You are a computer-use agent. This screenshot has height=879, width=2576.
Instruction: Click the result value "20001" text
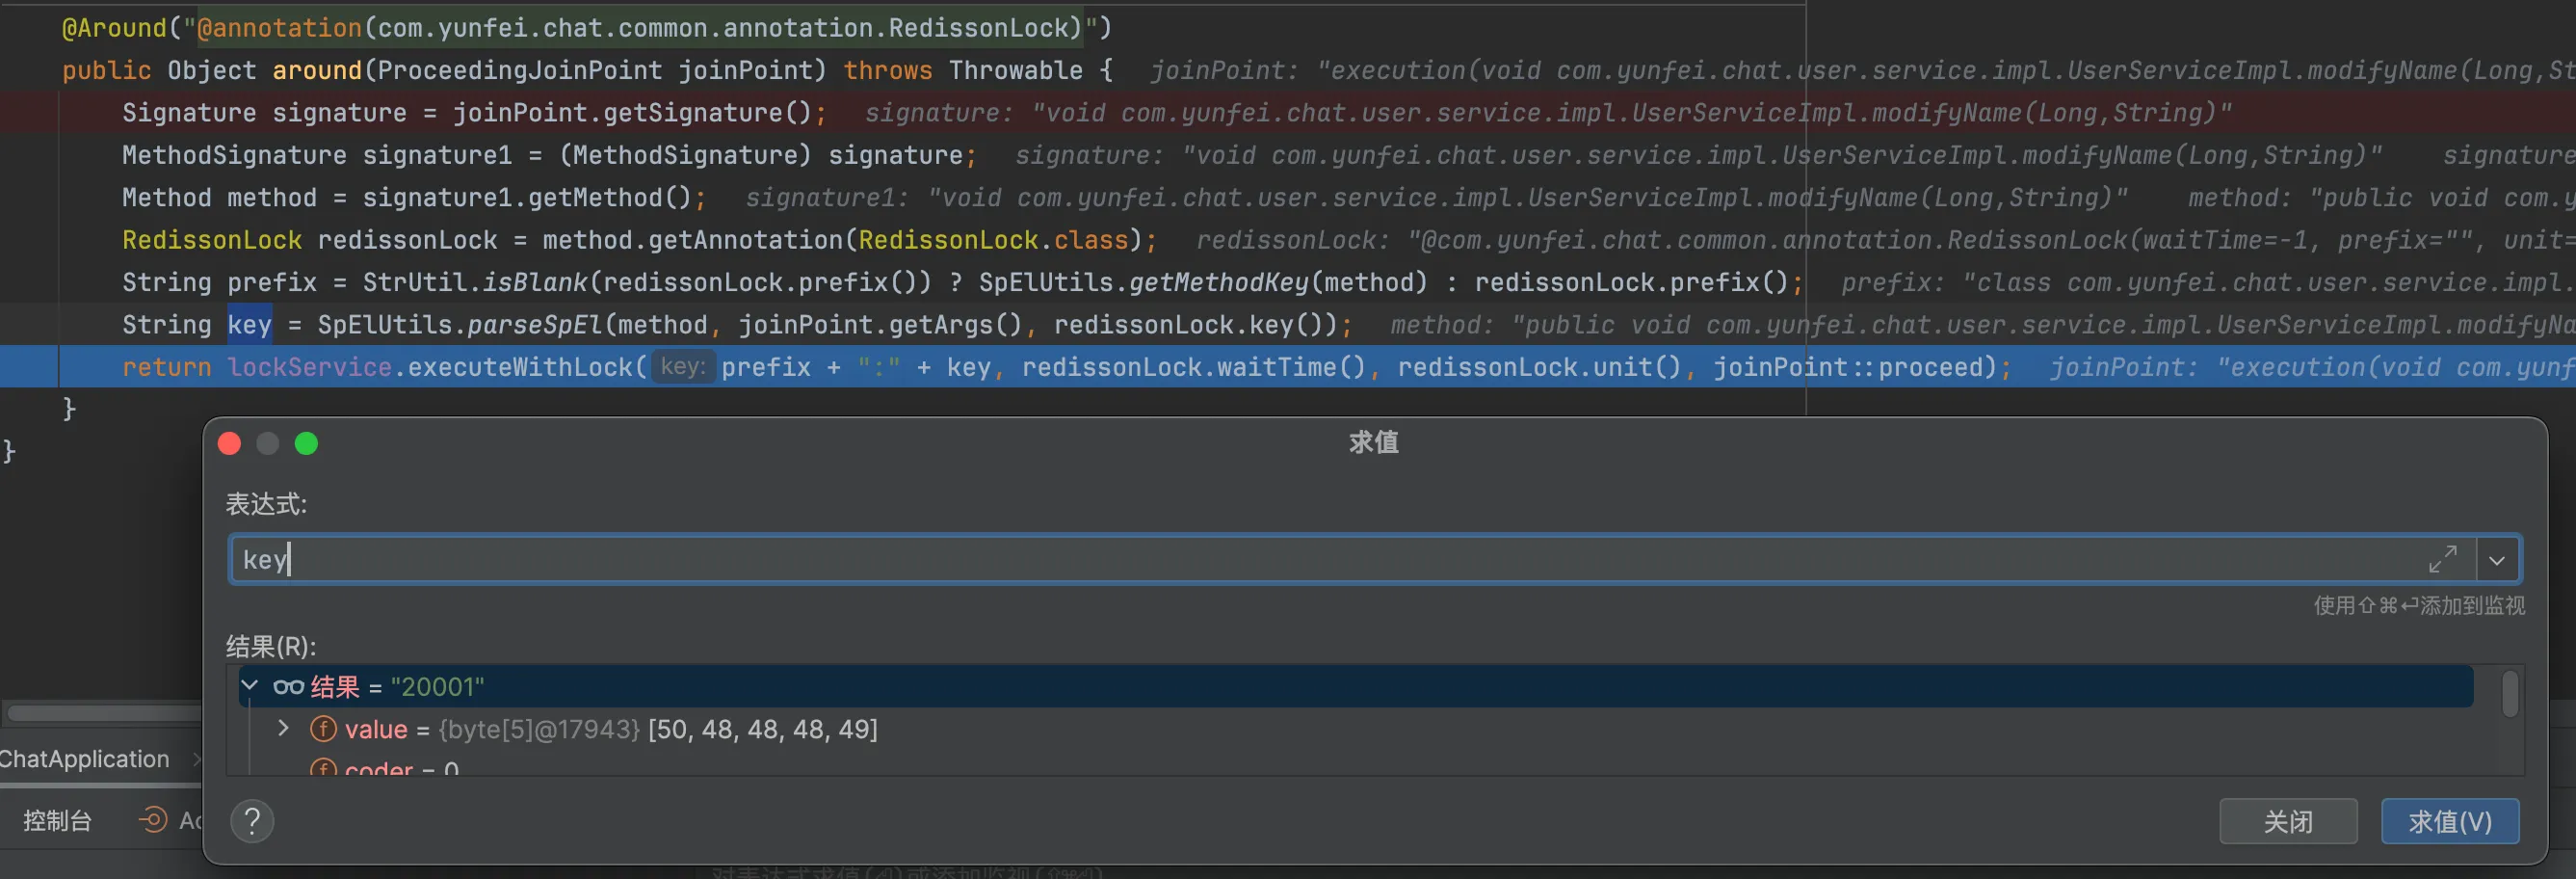click(437, 687)
